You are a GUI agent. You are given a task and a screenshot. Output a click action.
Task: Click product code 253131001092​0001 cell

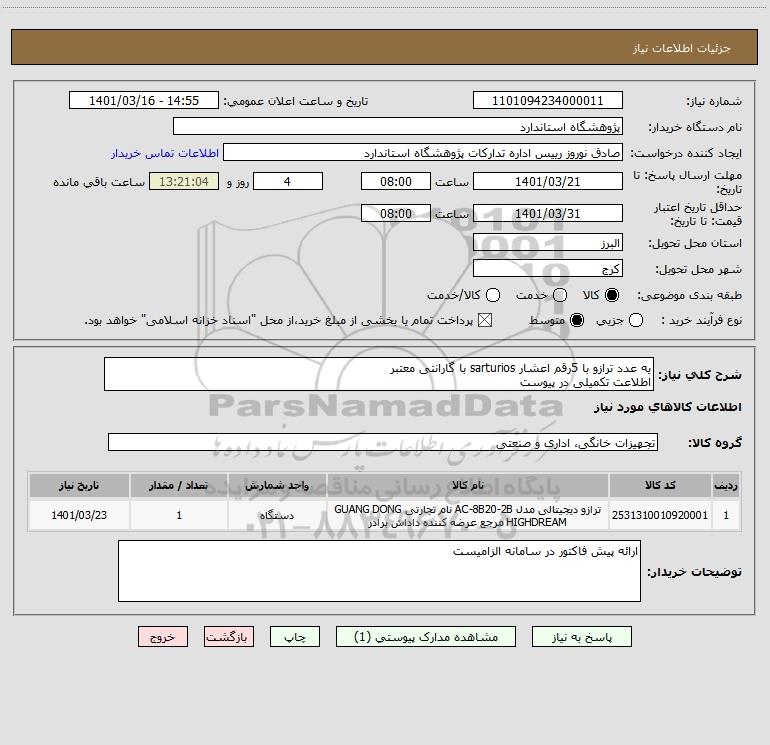click(x=660, y=515)
